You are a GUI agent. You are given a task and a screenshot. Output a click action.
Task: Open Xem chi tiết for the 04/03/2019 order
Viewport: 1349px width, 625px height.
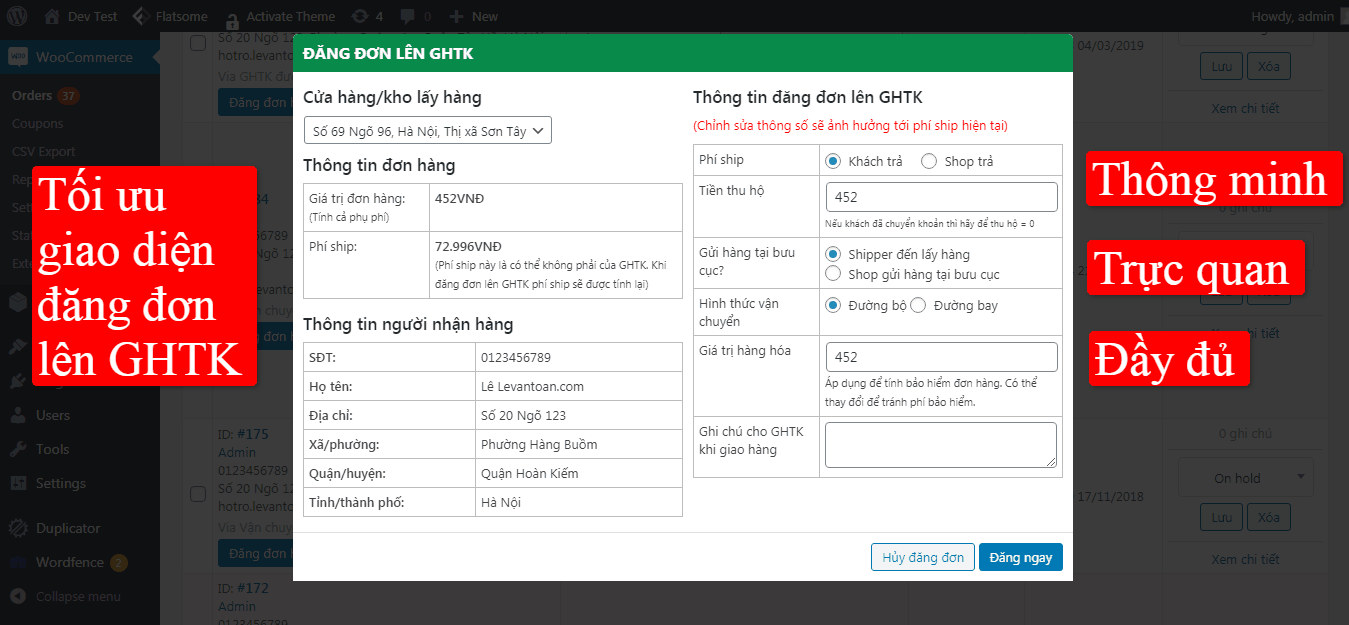pos(1245,109)
